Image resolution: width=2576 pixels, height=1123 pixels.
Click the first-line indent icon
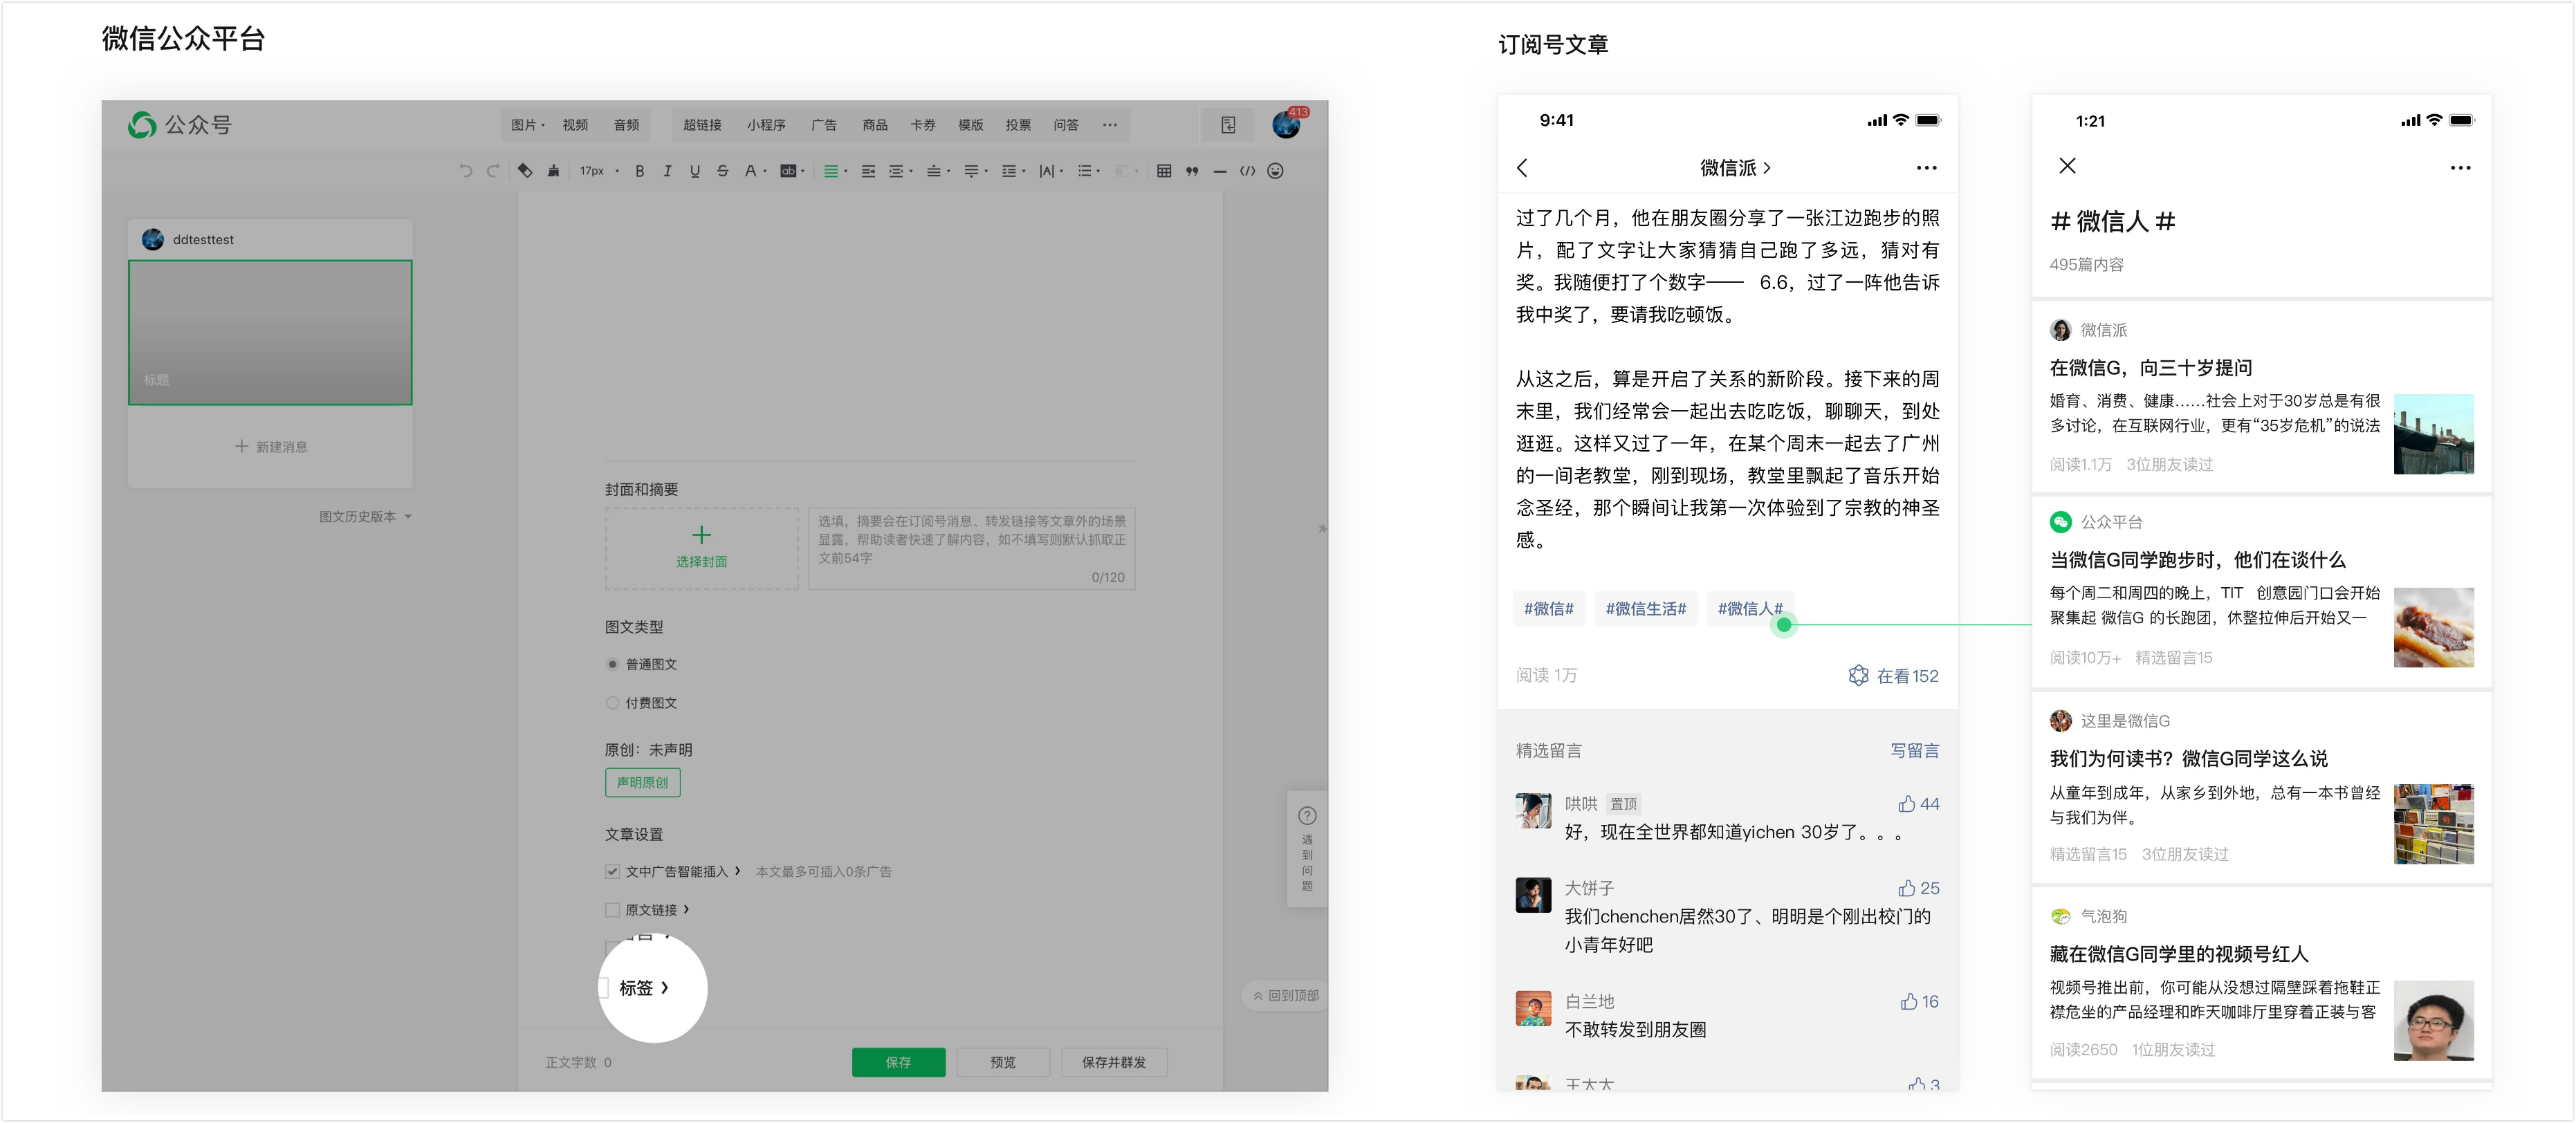tap(868, 171)
